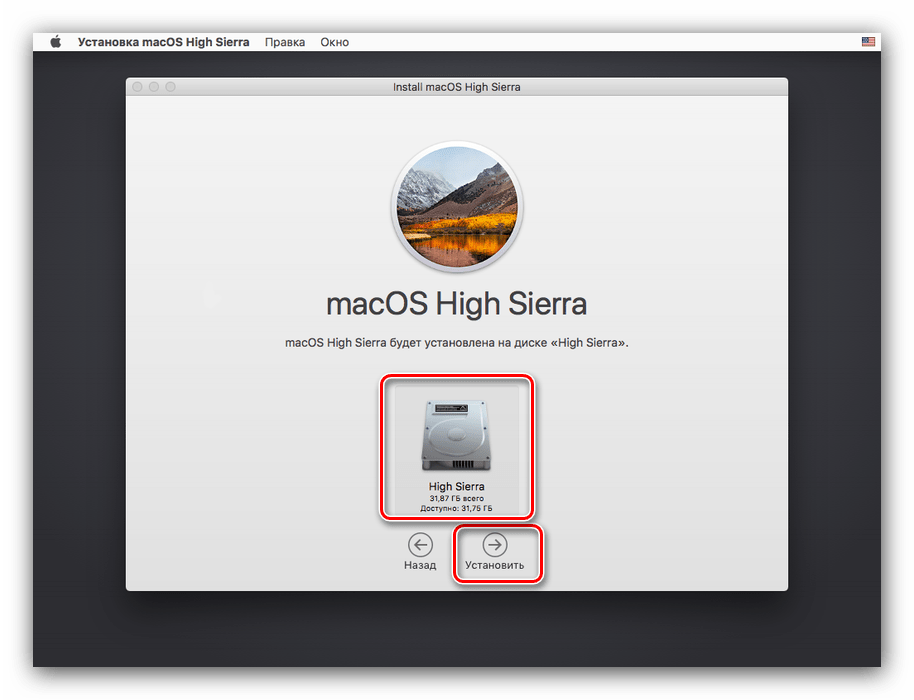Click the install destination description sentence
The height and width of the screenshot is (700, 914).
456,343
